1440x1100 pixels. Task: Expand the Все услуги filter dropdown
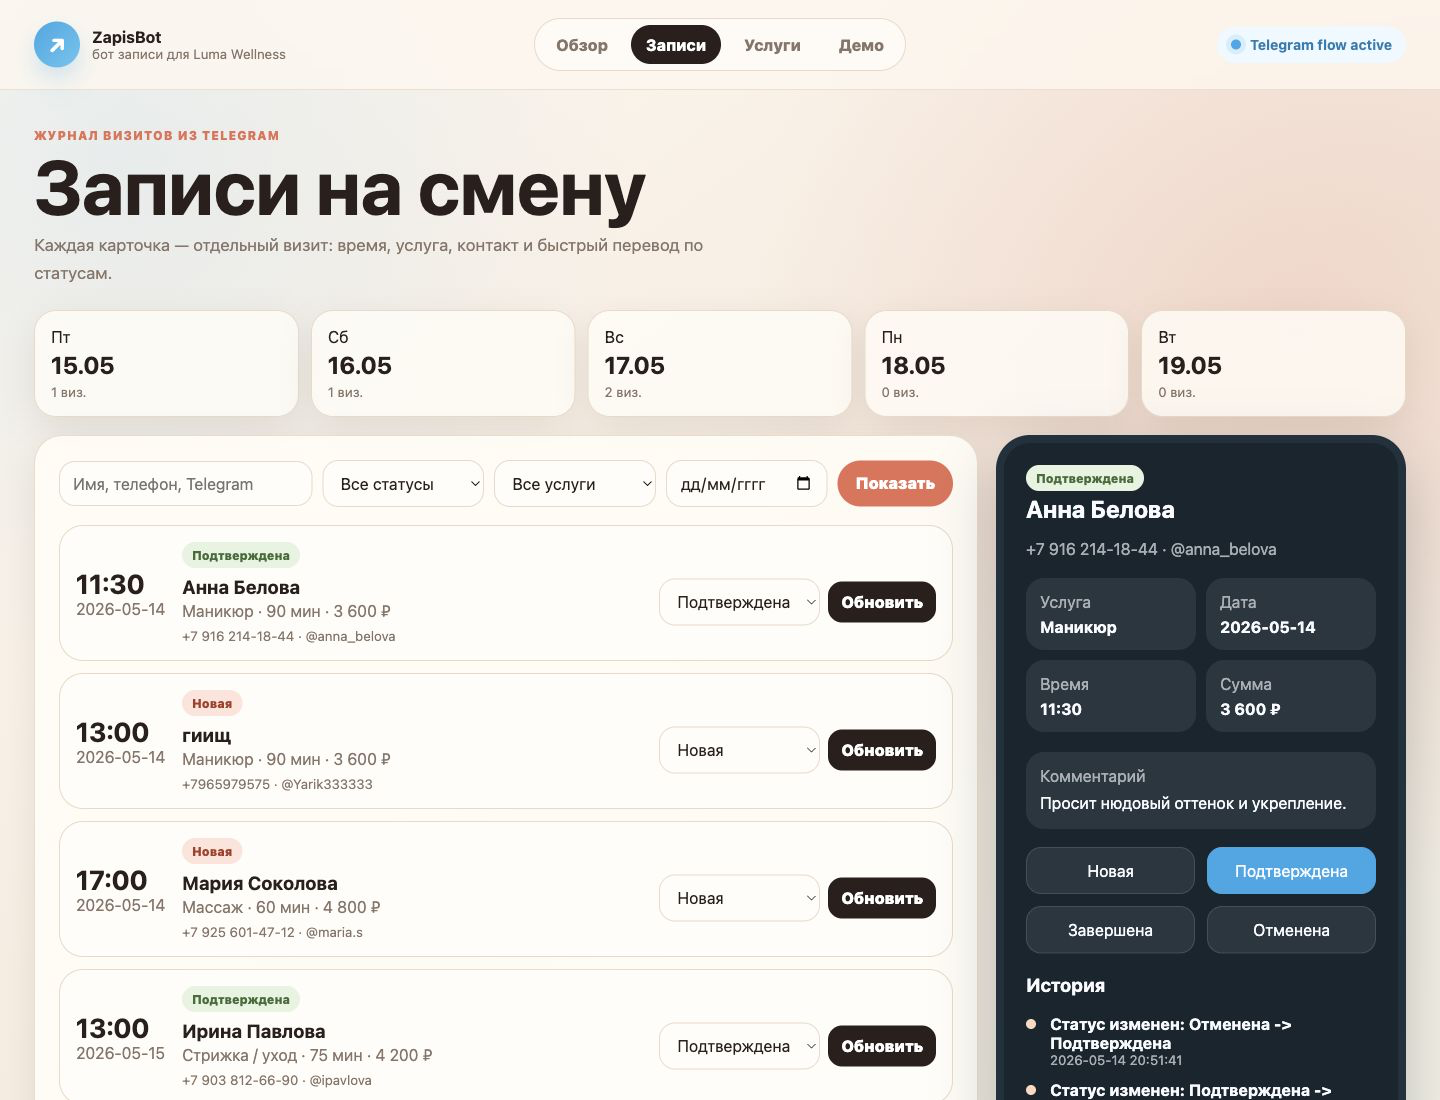click(575, 484)
